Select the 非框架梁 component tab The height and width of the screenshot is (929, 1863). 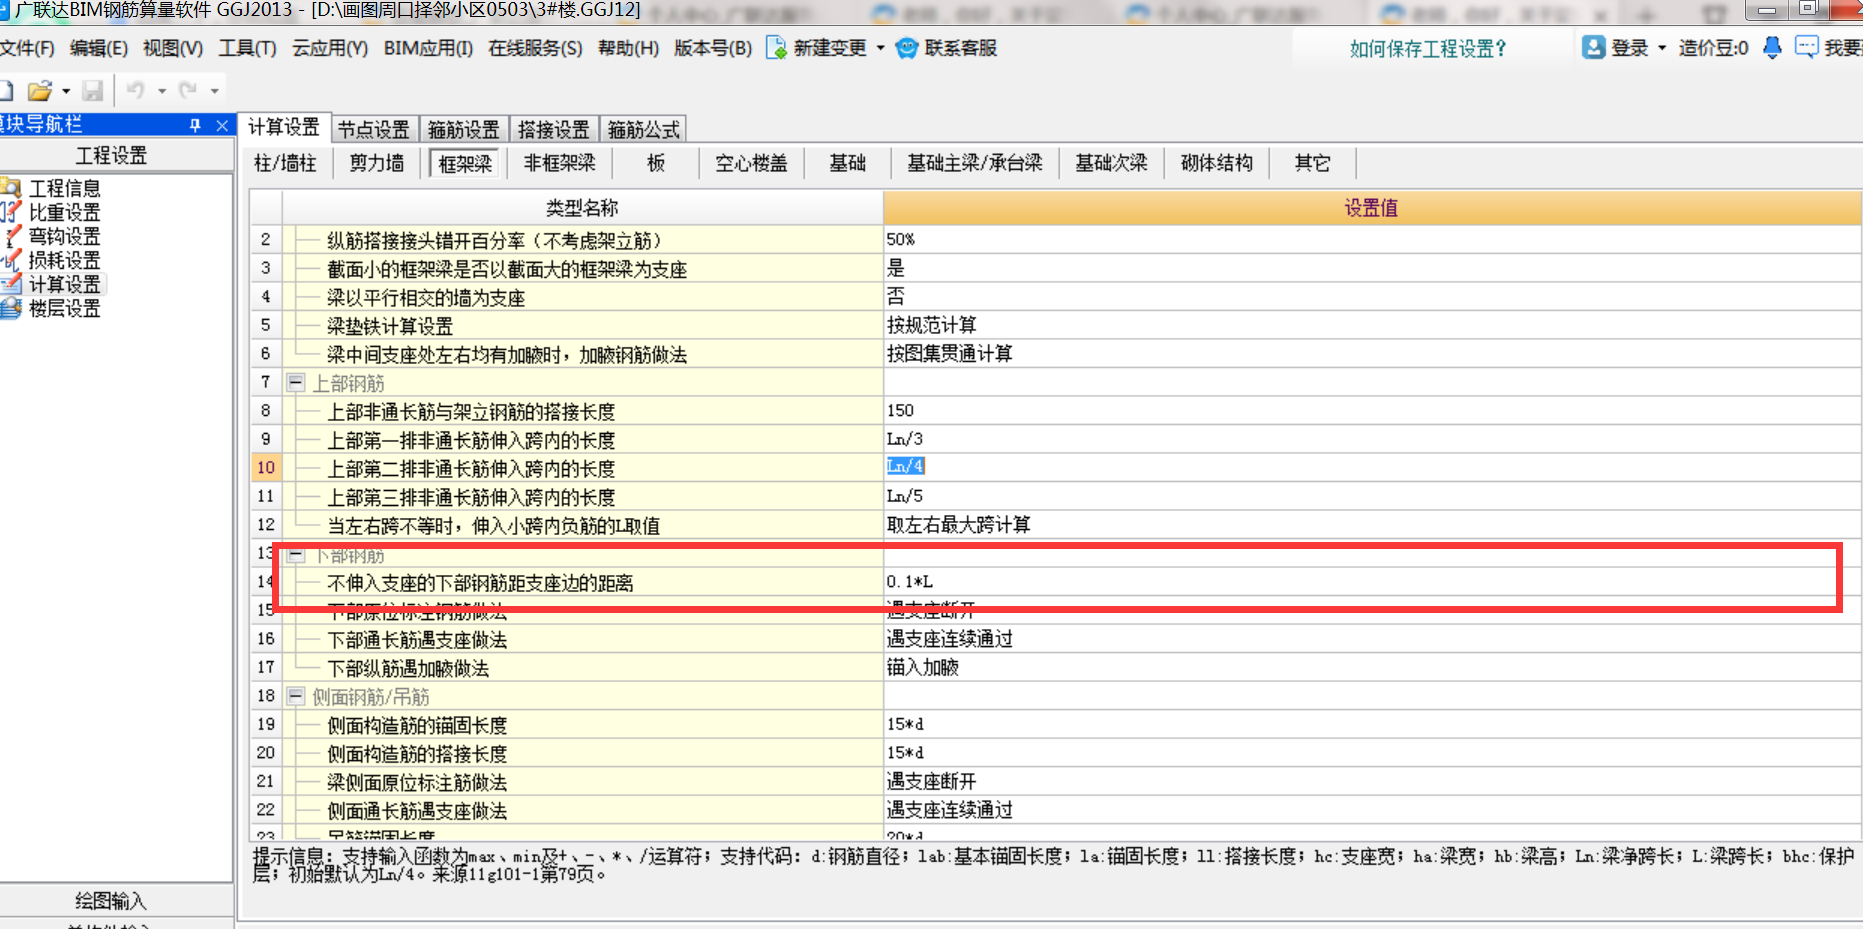click(x=559, y=163)
